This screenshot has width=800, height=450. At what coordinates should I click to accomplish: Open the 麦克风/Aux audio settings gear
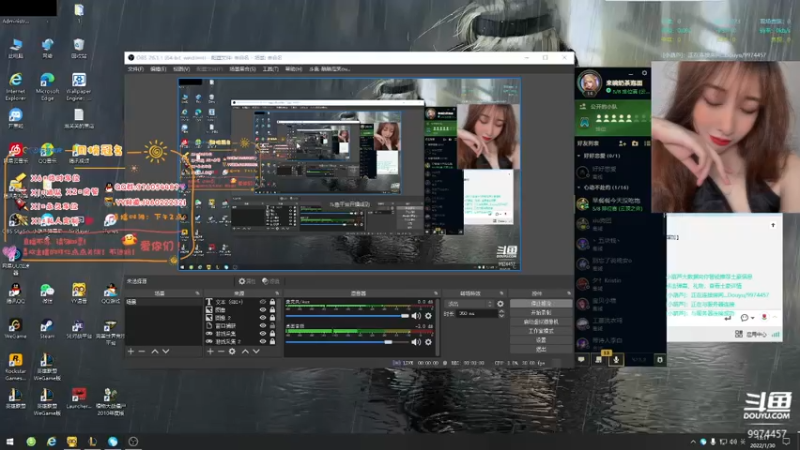[x=429, y=316]
